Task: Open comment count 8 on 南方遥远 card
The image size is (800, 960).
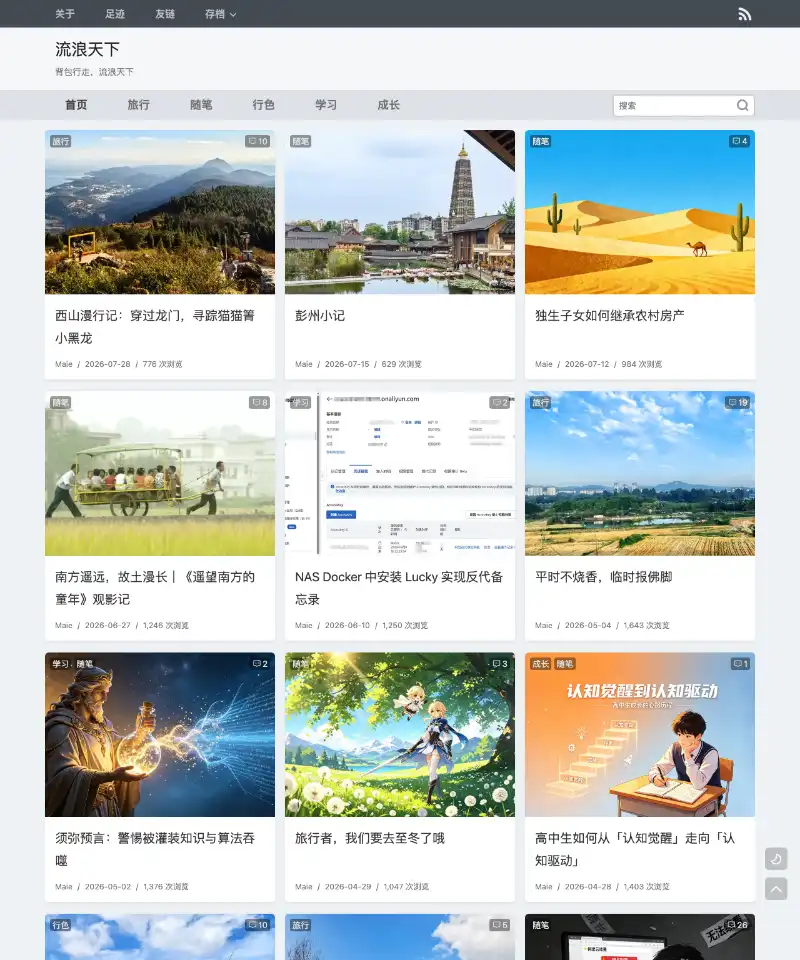Action: [260, 403]
